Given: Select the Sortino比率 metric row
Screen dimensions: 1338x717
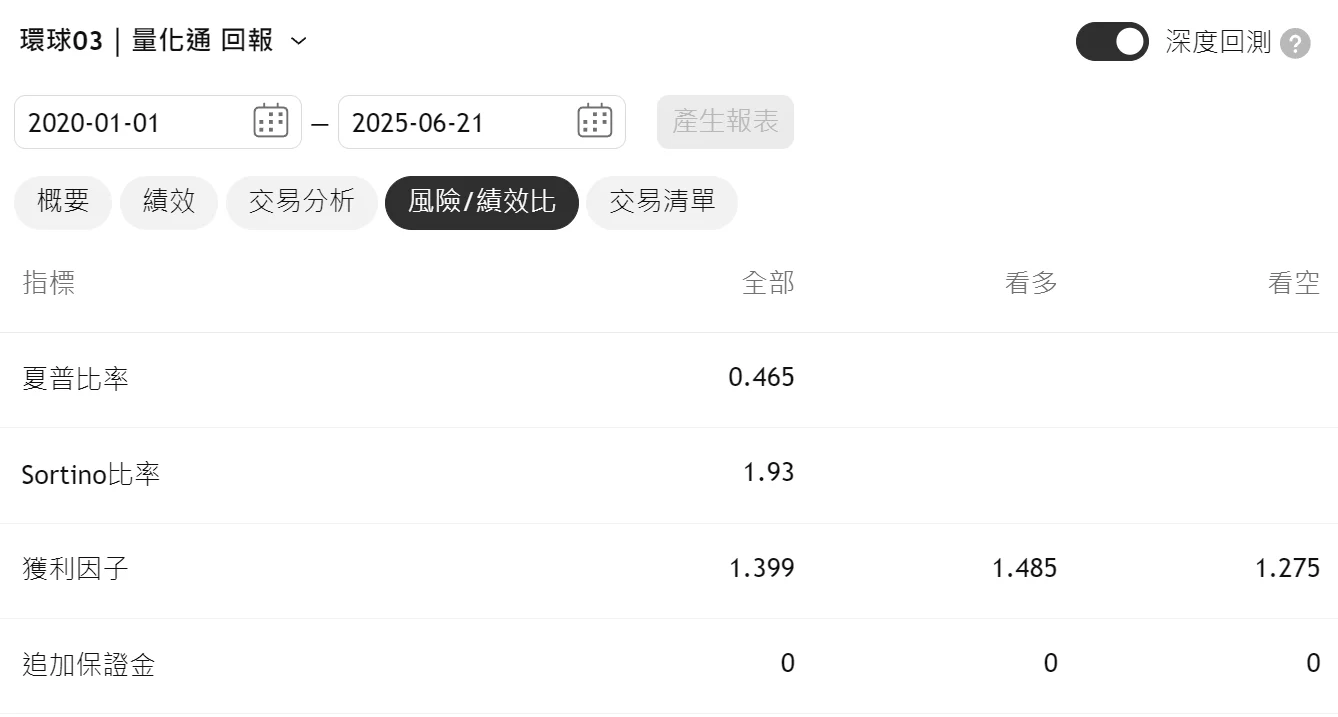Looking at the screenshot, I should pos(669,476).
